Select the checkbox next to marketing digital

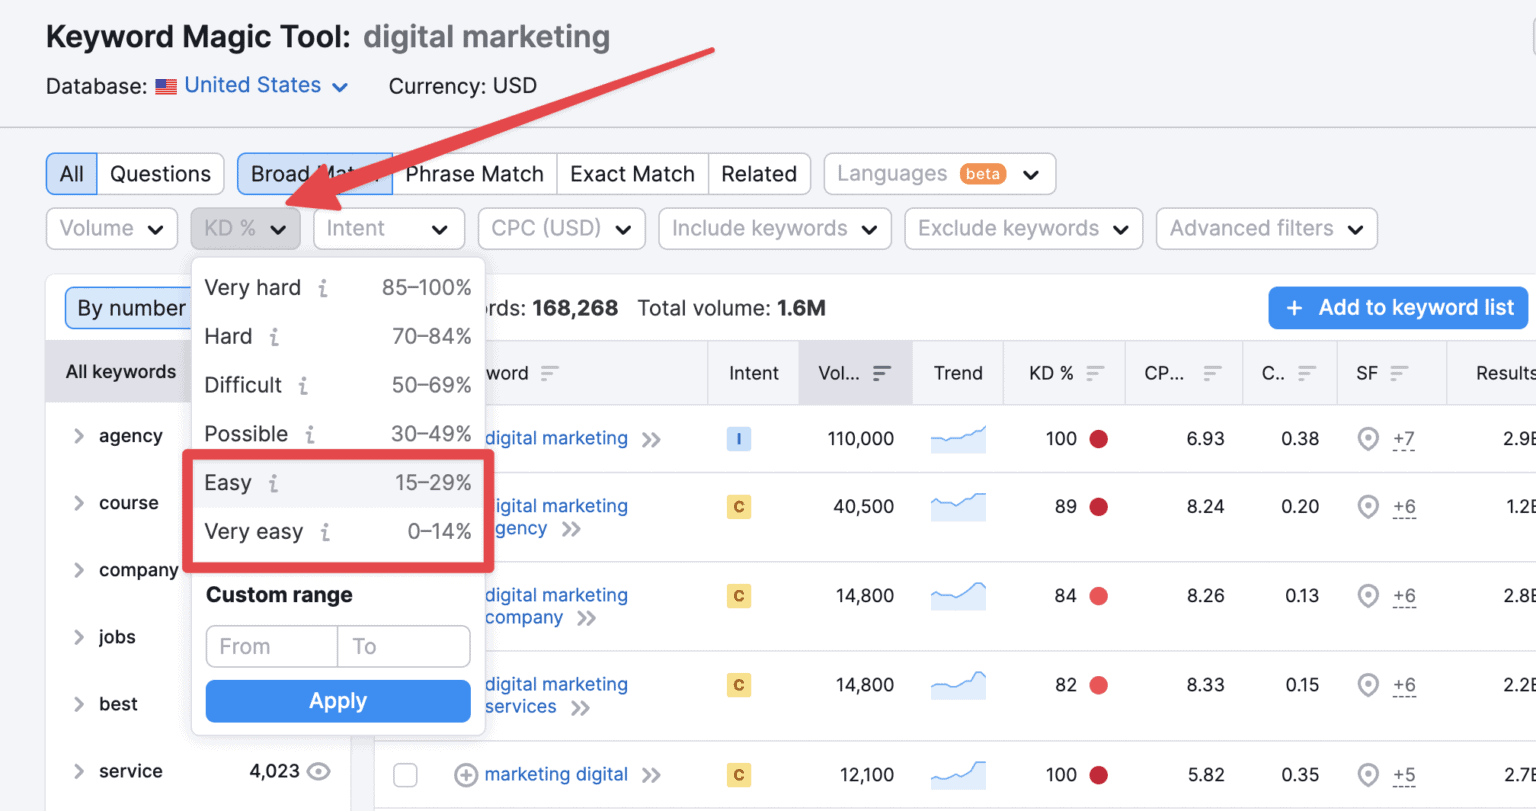pos(405,774)
